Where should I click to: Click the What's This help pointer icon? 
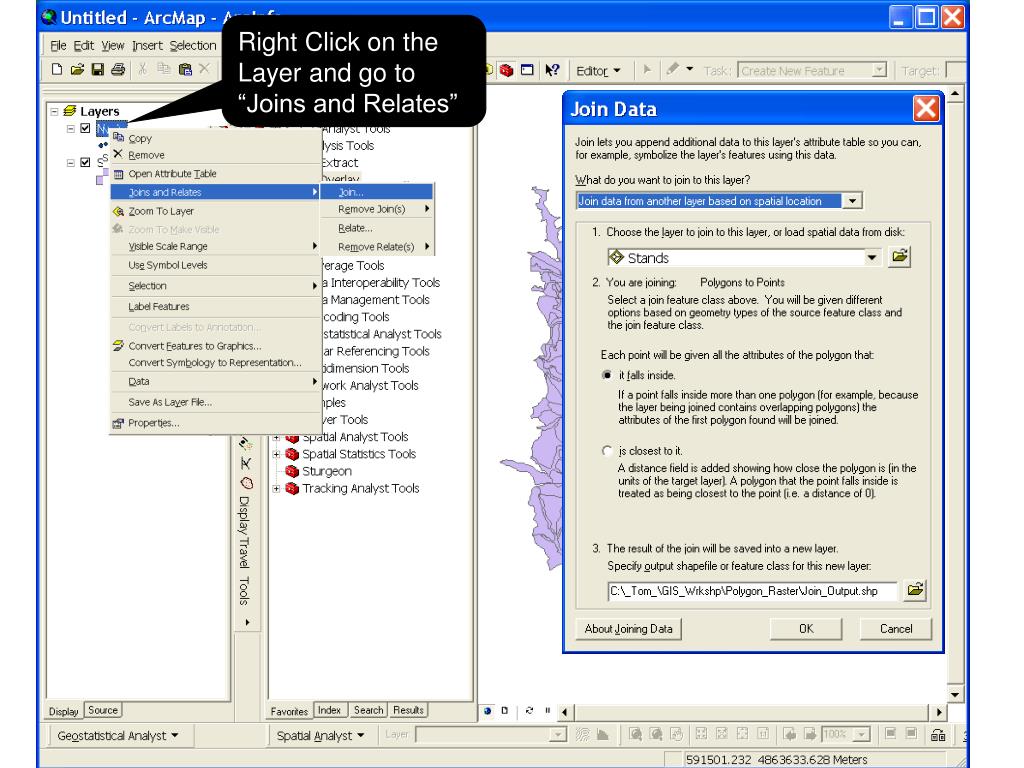[552, 70]
